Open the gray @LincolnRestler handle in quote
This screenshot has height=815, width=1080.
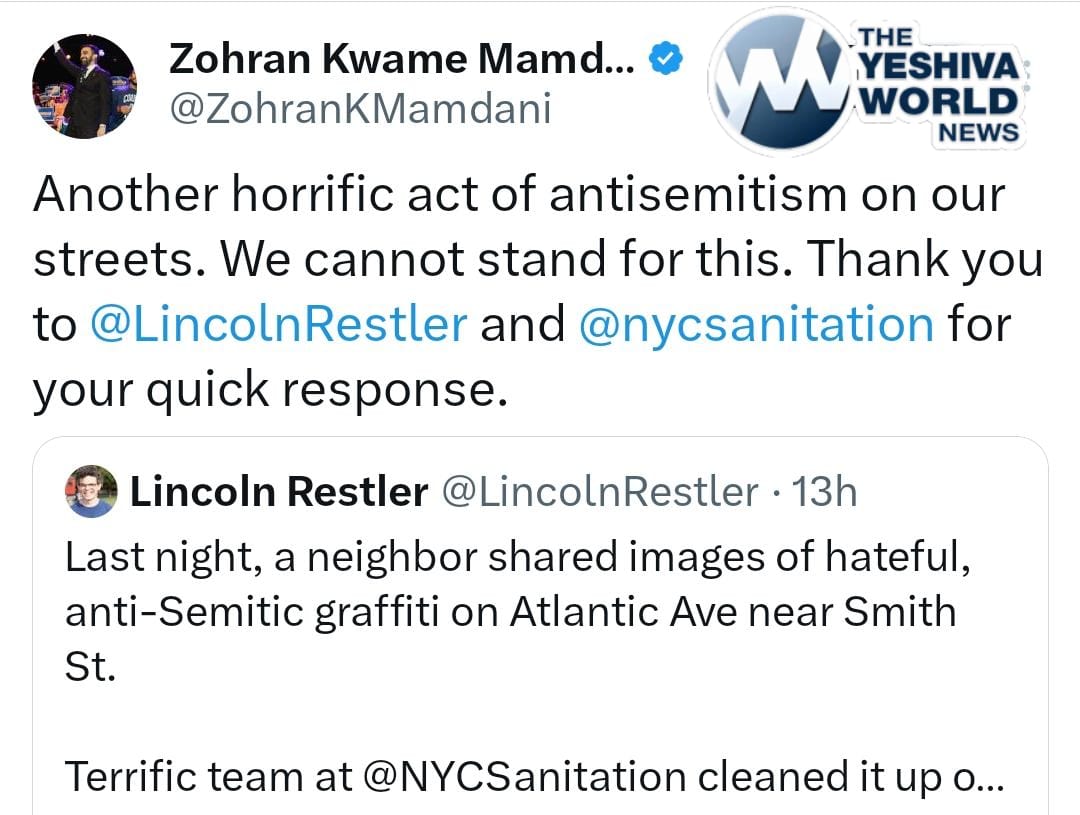(x=600, y=492)
